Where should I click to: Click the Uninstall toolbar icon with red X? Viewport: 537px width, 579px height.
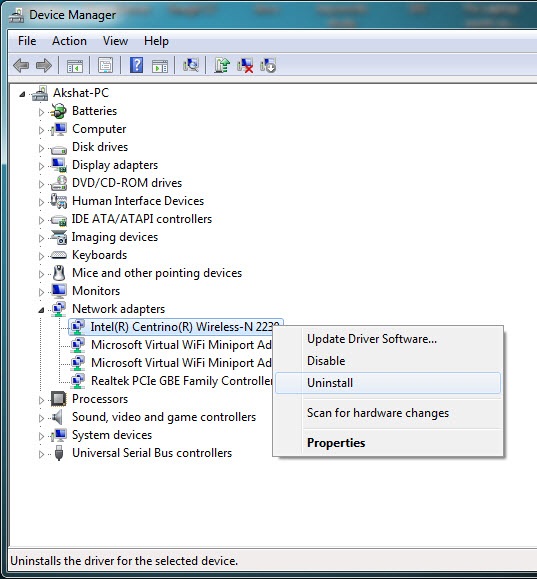coord(245,65)
